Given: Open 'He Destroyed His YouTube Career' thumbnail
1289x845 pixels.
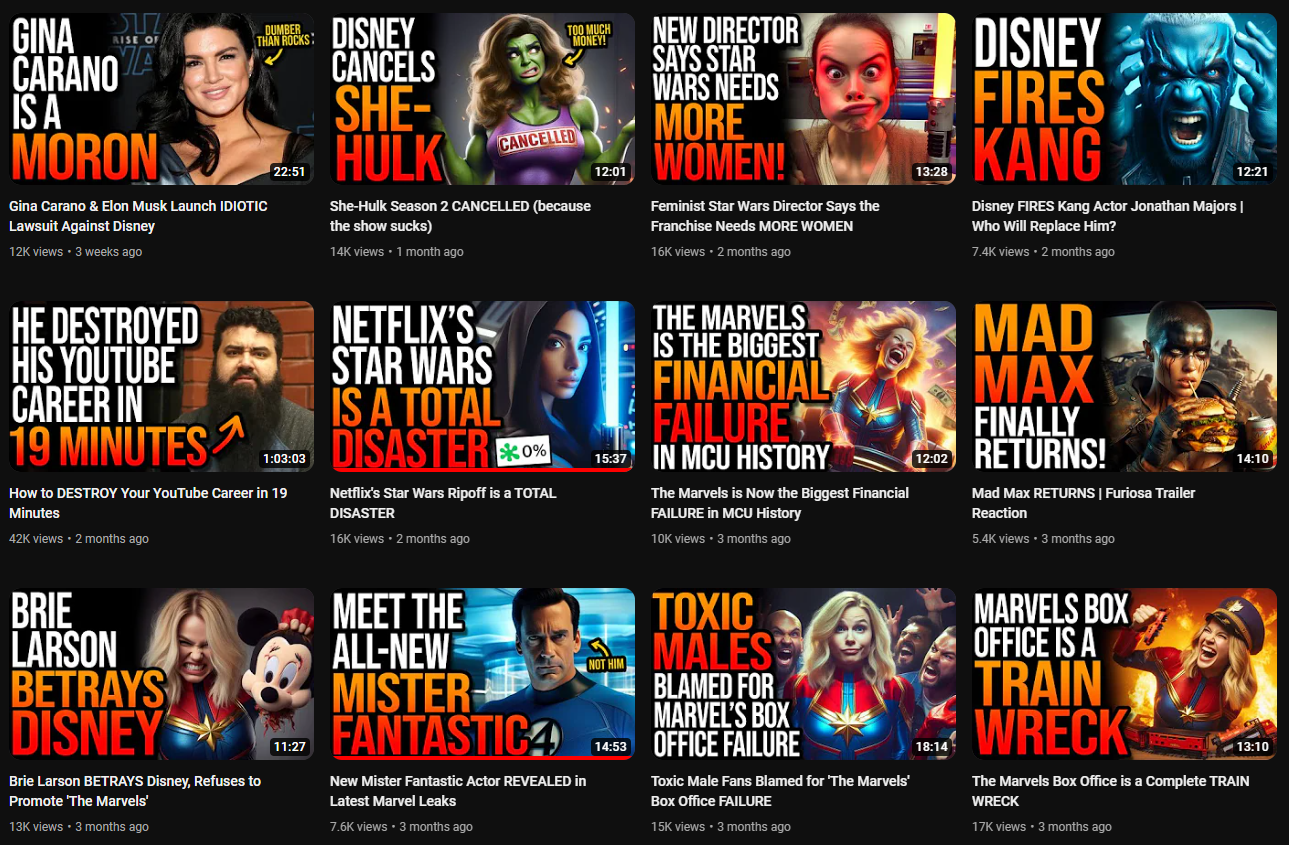Looking at the screenshot, I should pos(161,386).
